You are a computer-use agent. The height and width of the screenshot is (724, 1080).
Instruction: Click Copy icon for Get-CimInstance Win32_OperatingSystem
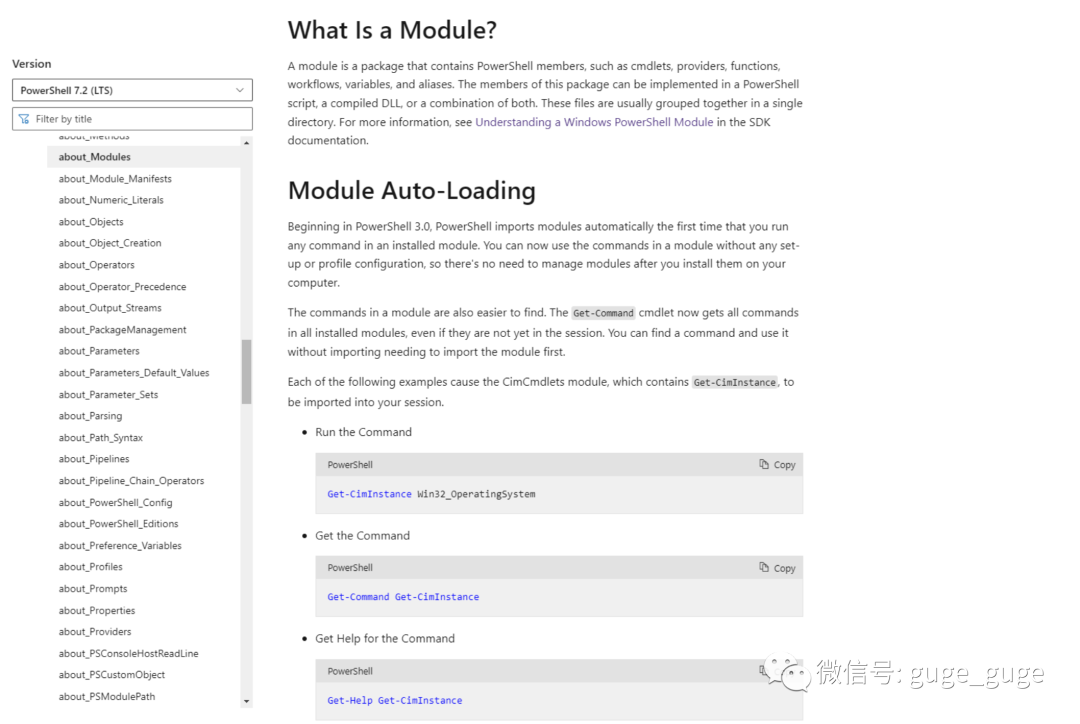(x=764, y=464)
